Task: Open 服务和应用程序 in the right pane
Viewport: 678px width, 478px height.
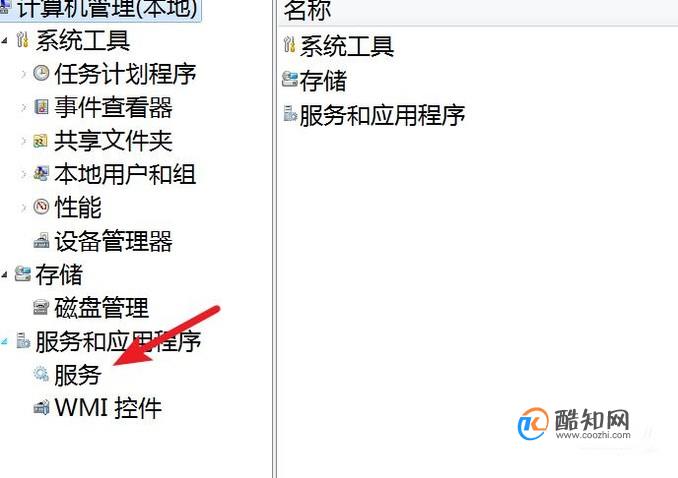Action: [x=382, y=115]
